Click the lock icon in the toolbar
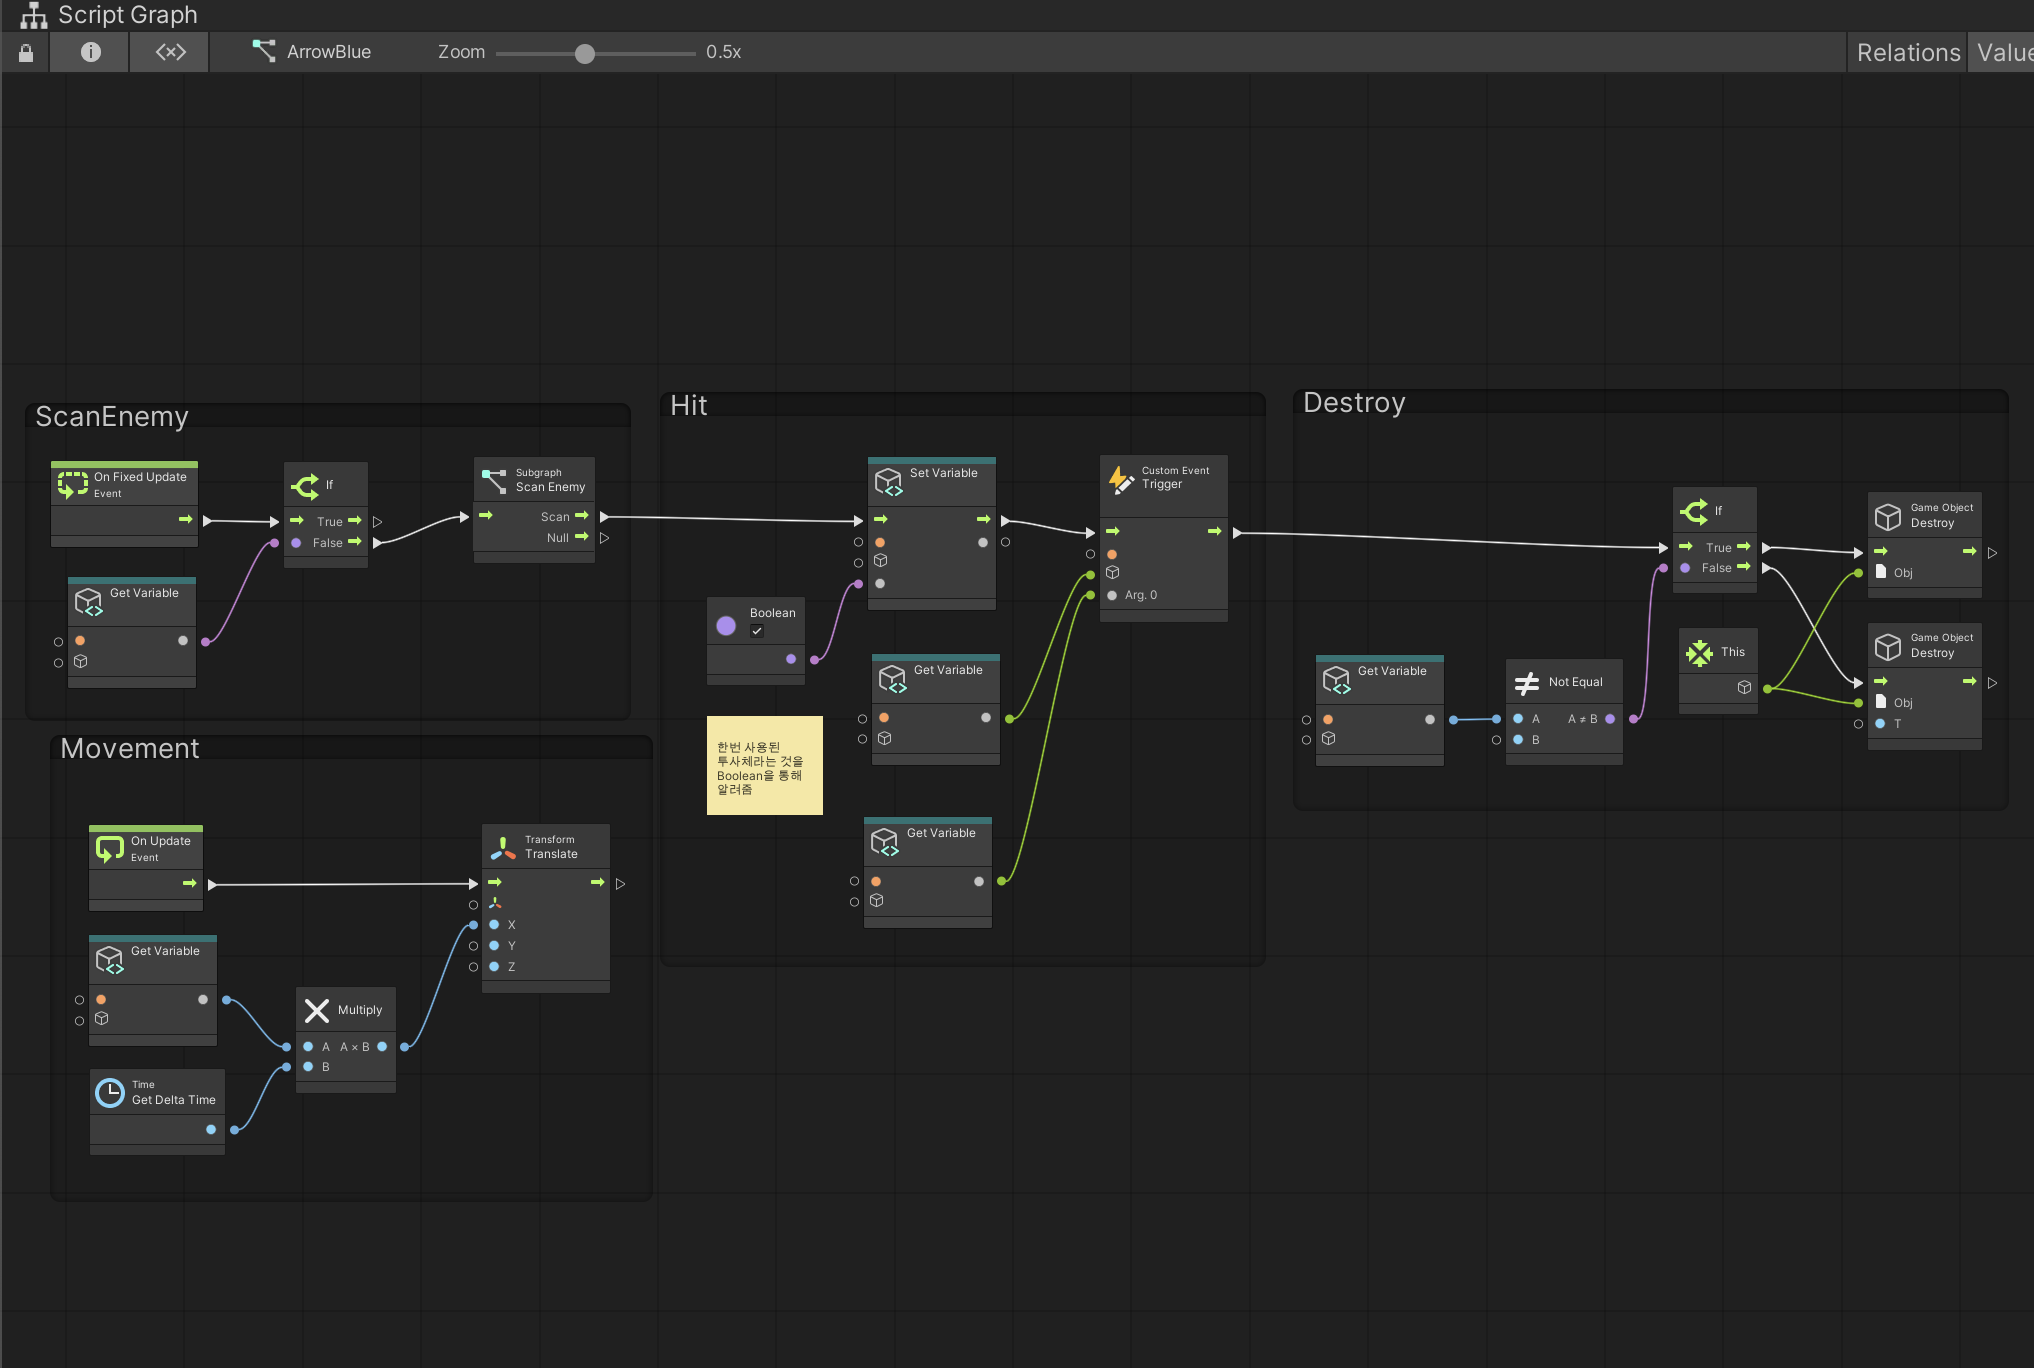 [26, 53]
